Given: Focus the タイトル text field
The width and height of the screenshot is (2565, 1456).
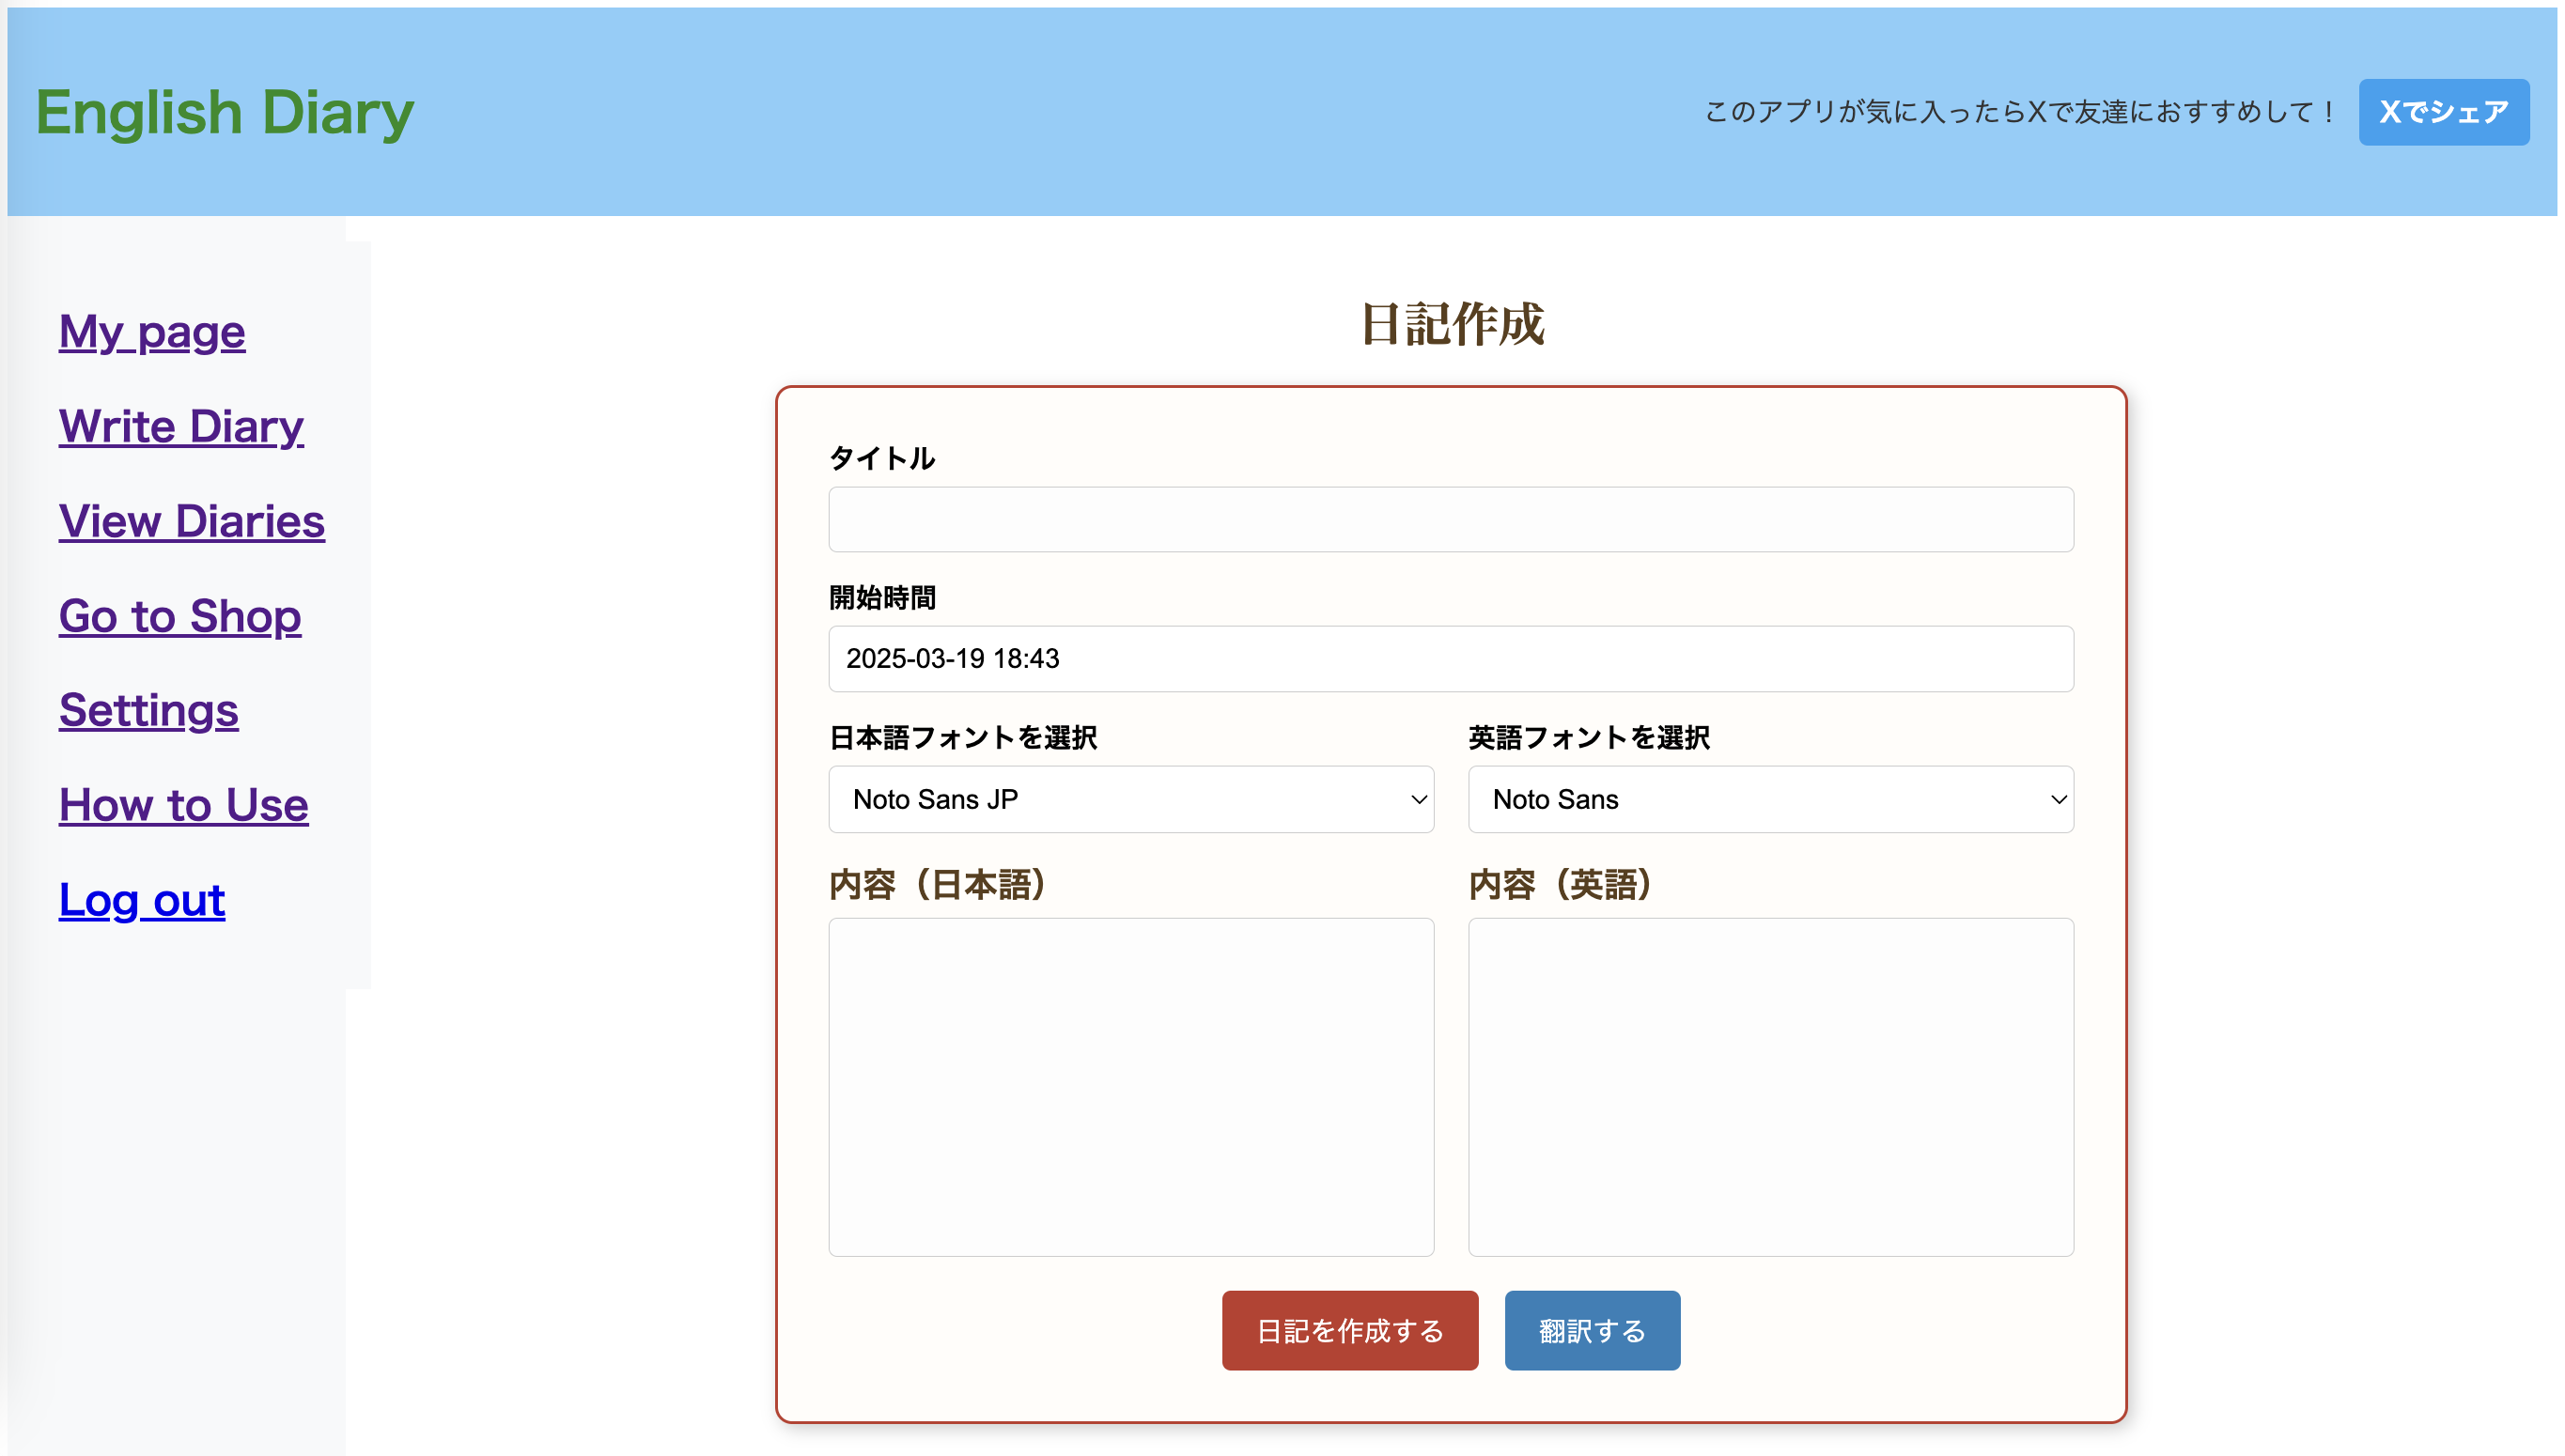Looking at the screenshot, I should pyautogui.click(x=1450, y=520).
